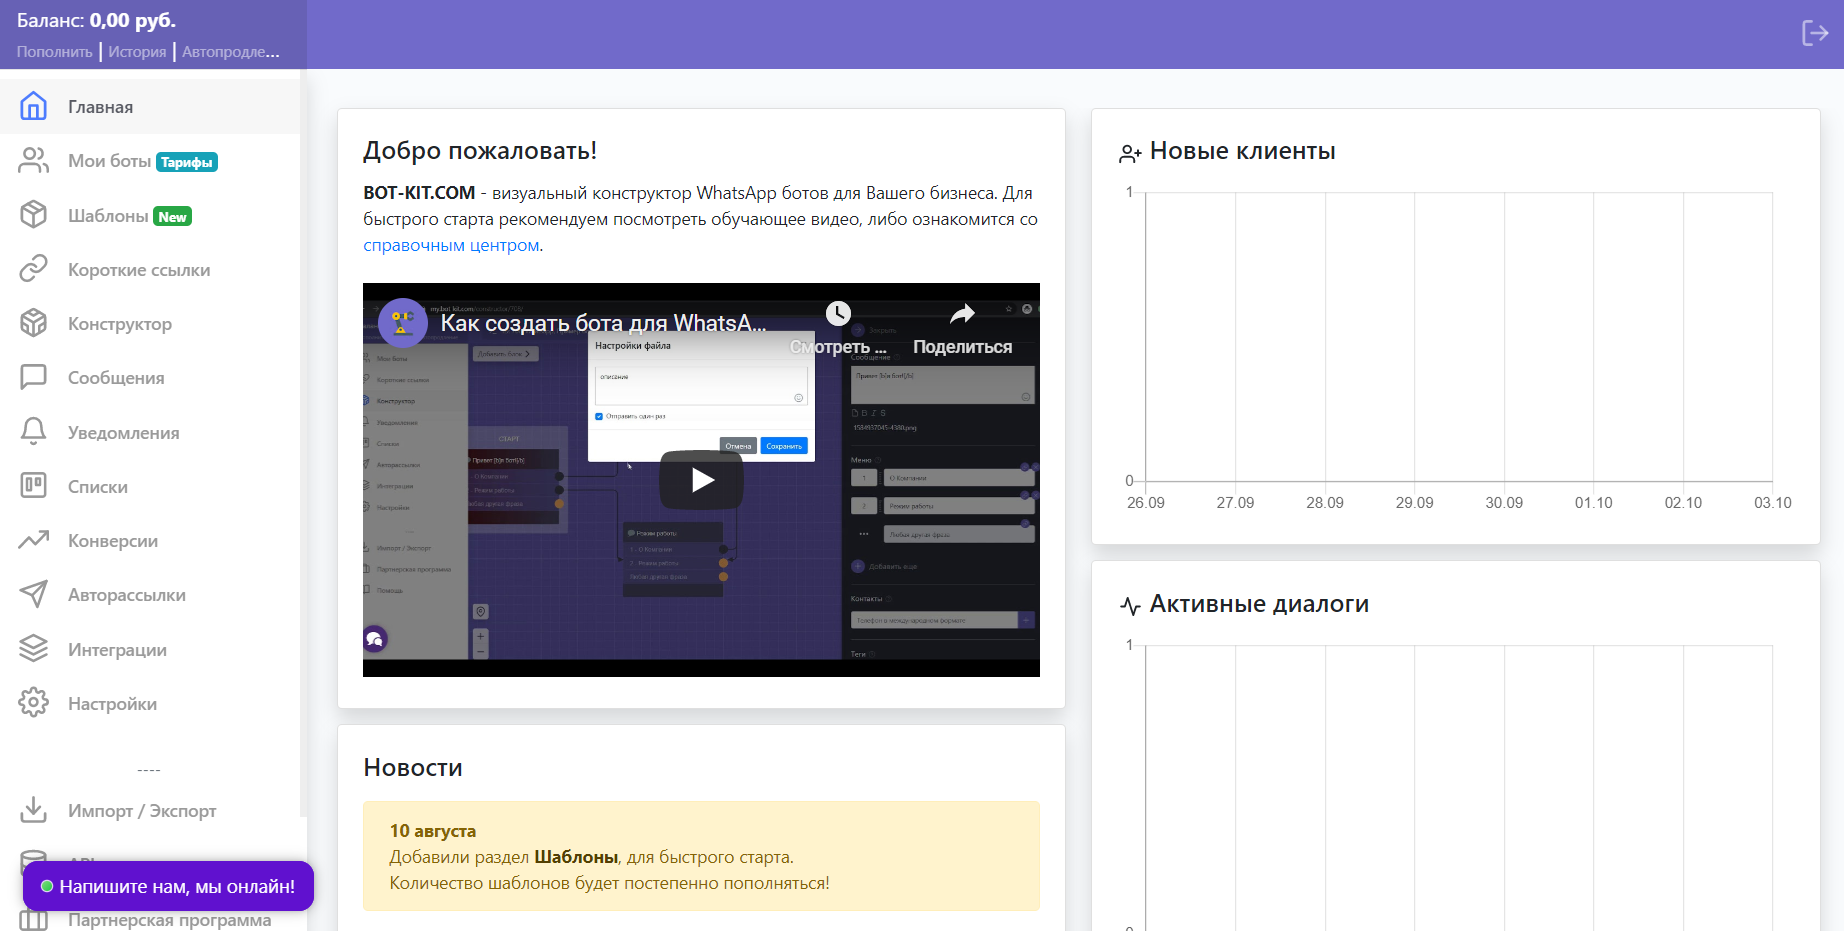Viewport: 1844px width, 931px height.
Task: Open the Уведомления bell icon
Action: point(34,432)
